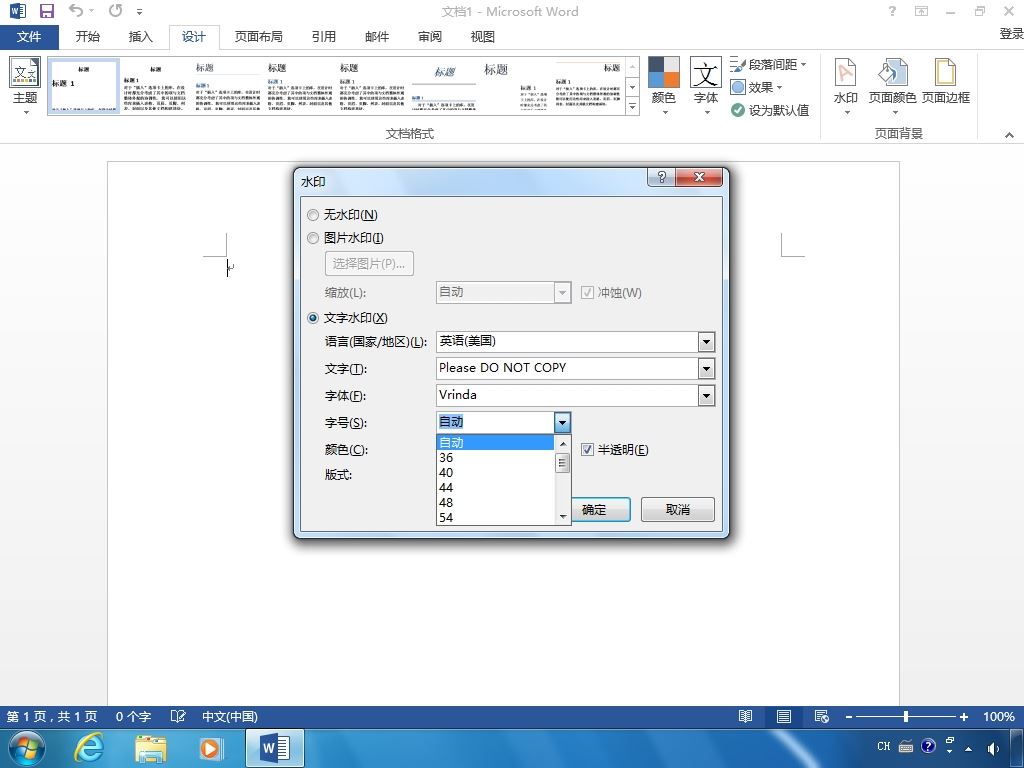1024x768 pixels.
Task: Collapse the ribbon with the chevron
Action: [x=1009, y=135]
